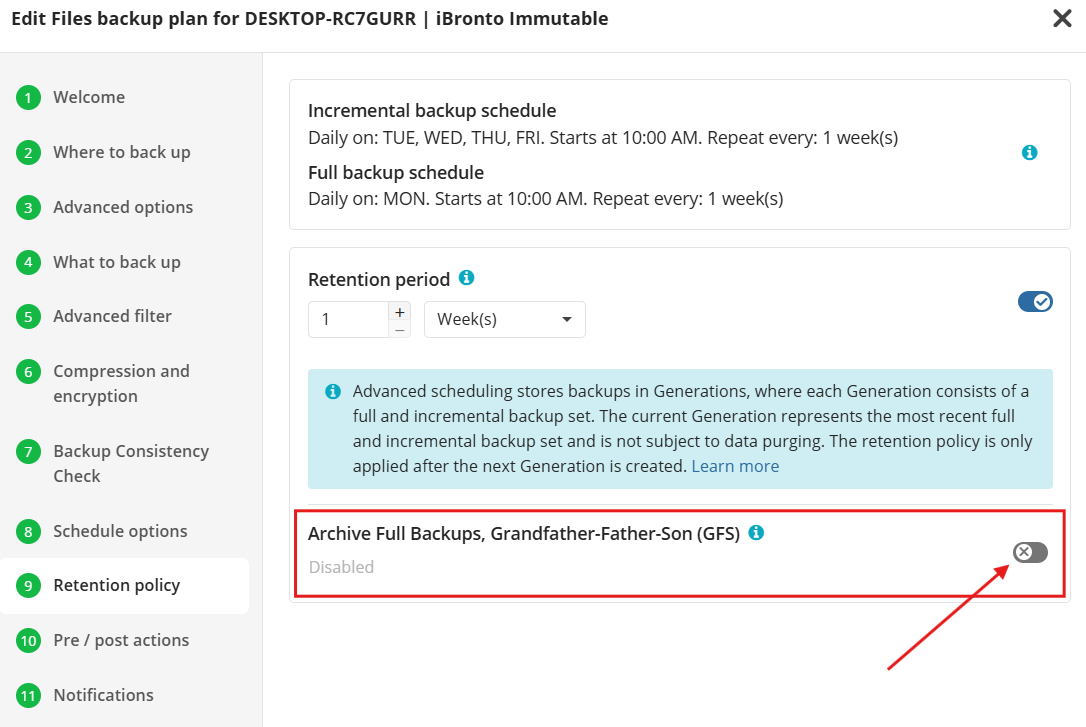Screen dimensions: 1086x727
Task: Go to Where to back up step
Action: point(121,152)
